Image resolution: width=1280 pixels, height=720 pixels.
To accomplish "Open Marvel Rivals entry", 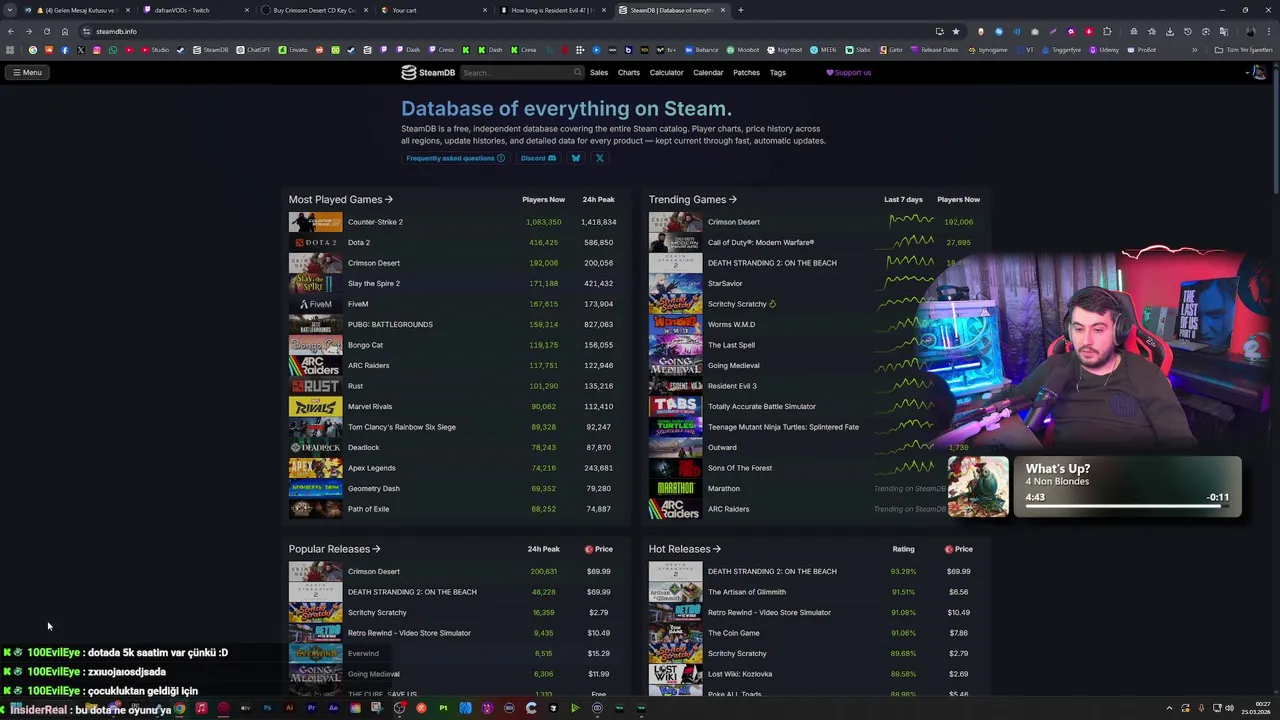I will pos(370,406).
